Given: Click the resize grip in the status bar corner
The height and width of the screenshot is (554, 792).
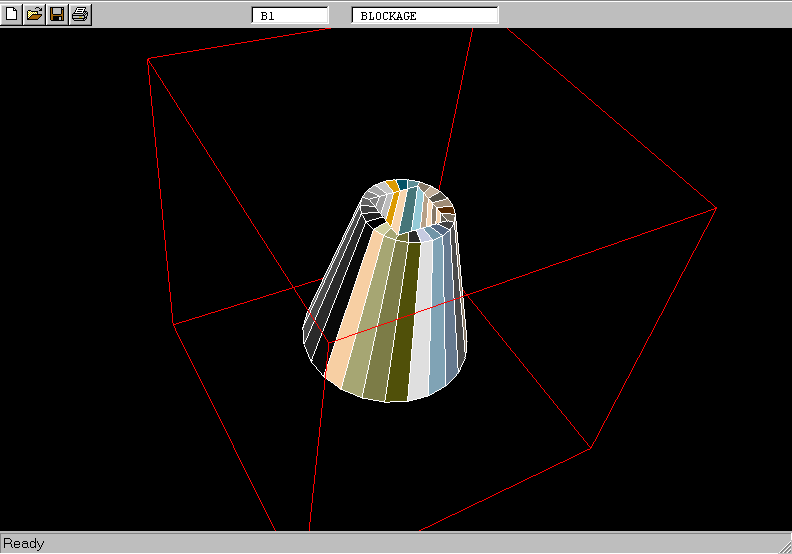Looking at the screenshot, I should (783, 545).
